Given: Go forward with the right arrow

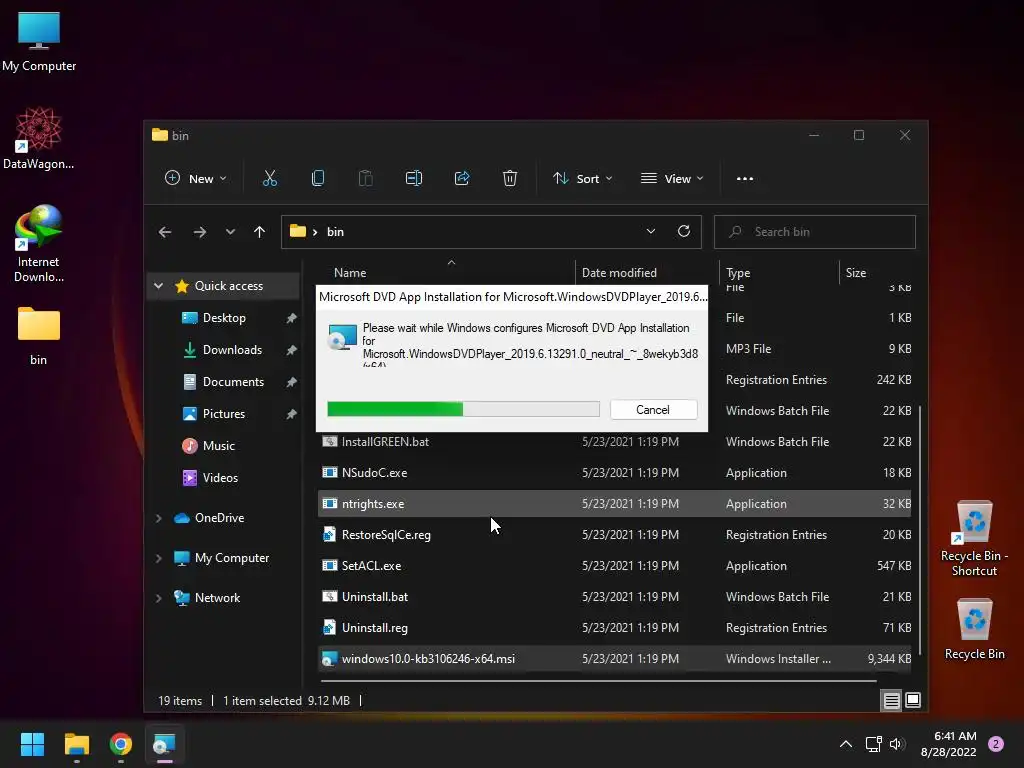Looking at the screenshot, I should point(200,232).
